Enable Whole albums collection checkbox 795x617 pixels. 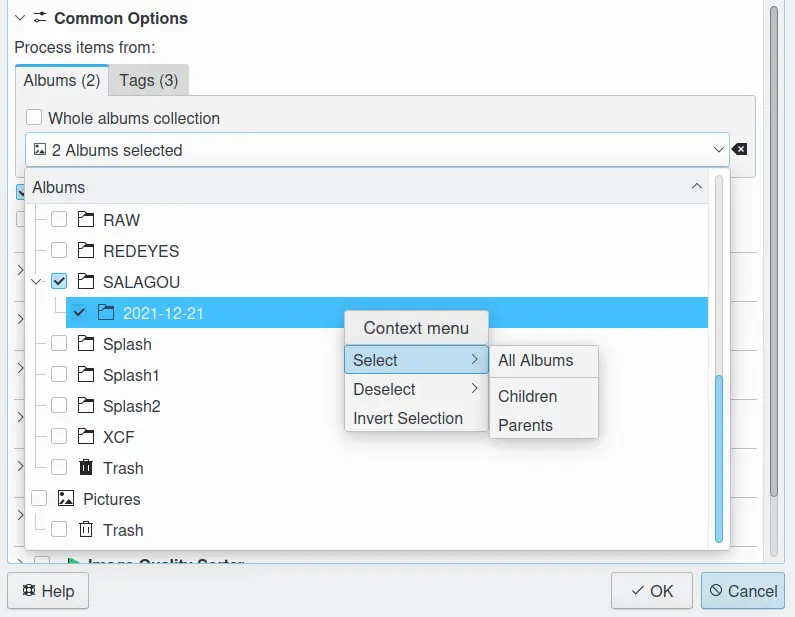click(35, 118)
